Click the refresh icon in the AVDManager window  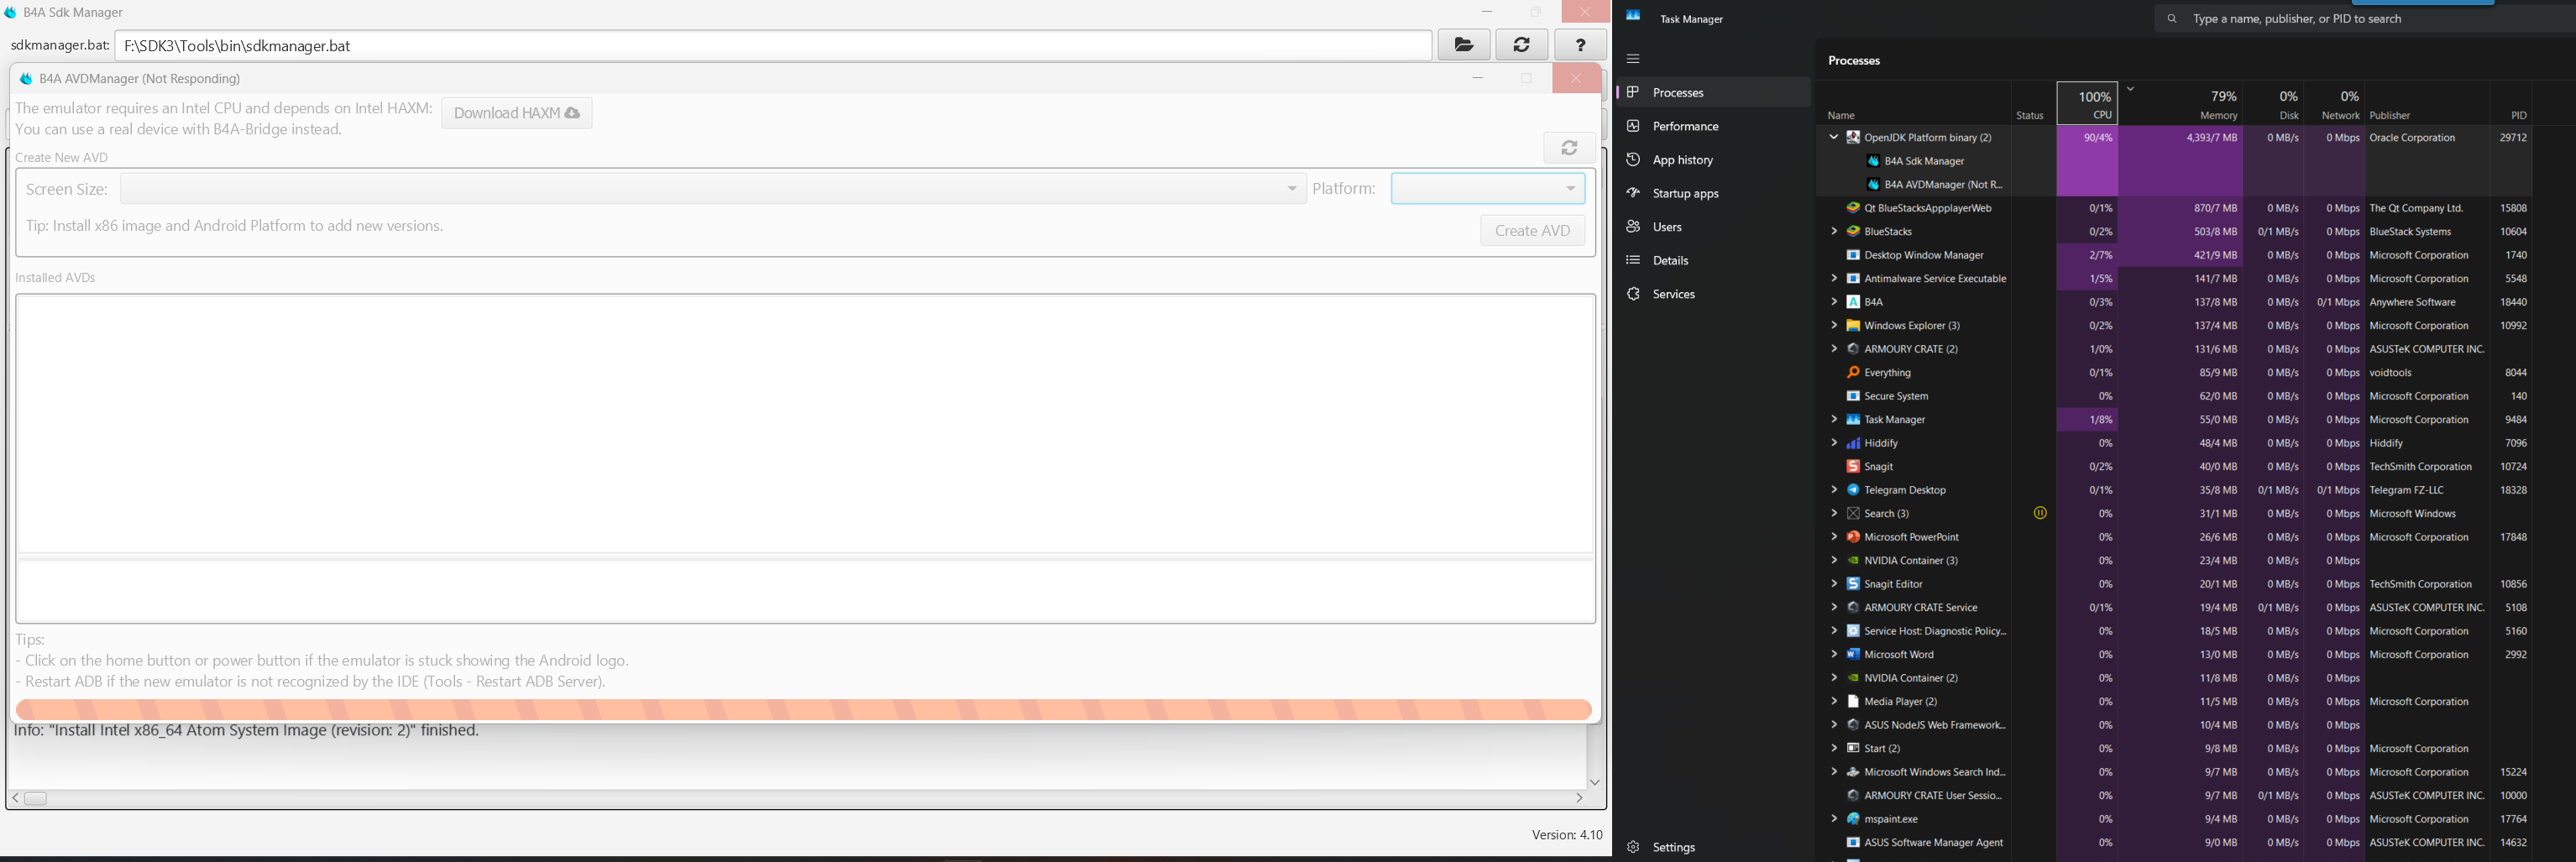(x=1570, y=148)
